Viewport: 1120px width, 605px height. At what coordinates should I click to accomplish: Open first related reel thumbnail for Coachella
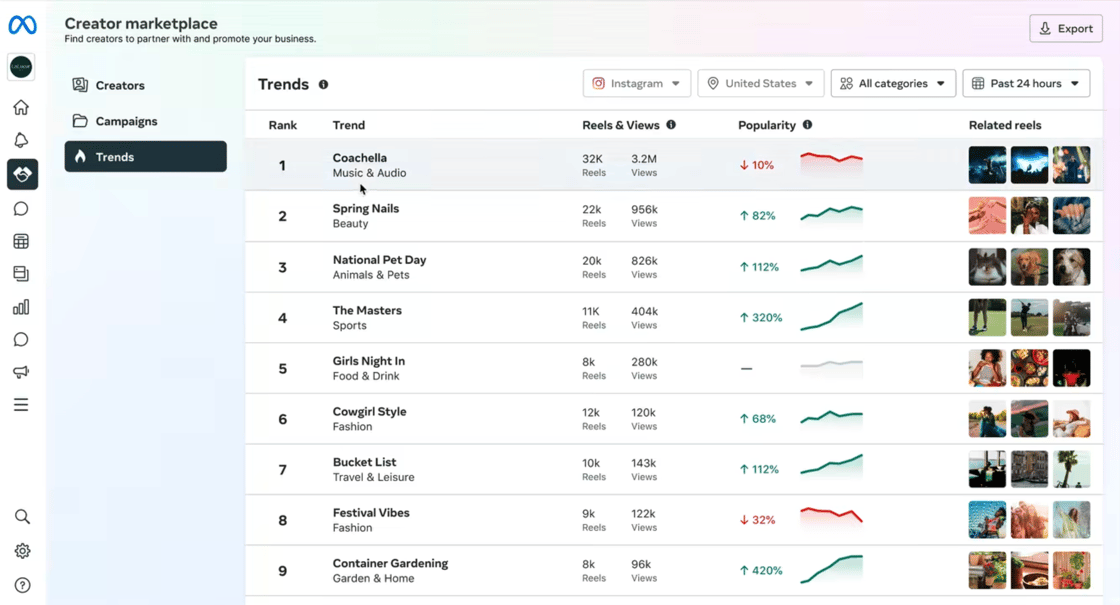987,165
